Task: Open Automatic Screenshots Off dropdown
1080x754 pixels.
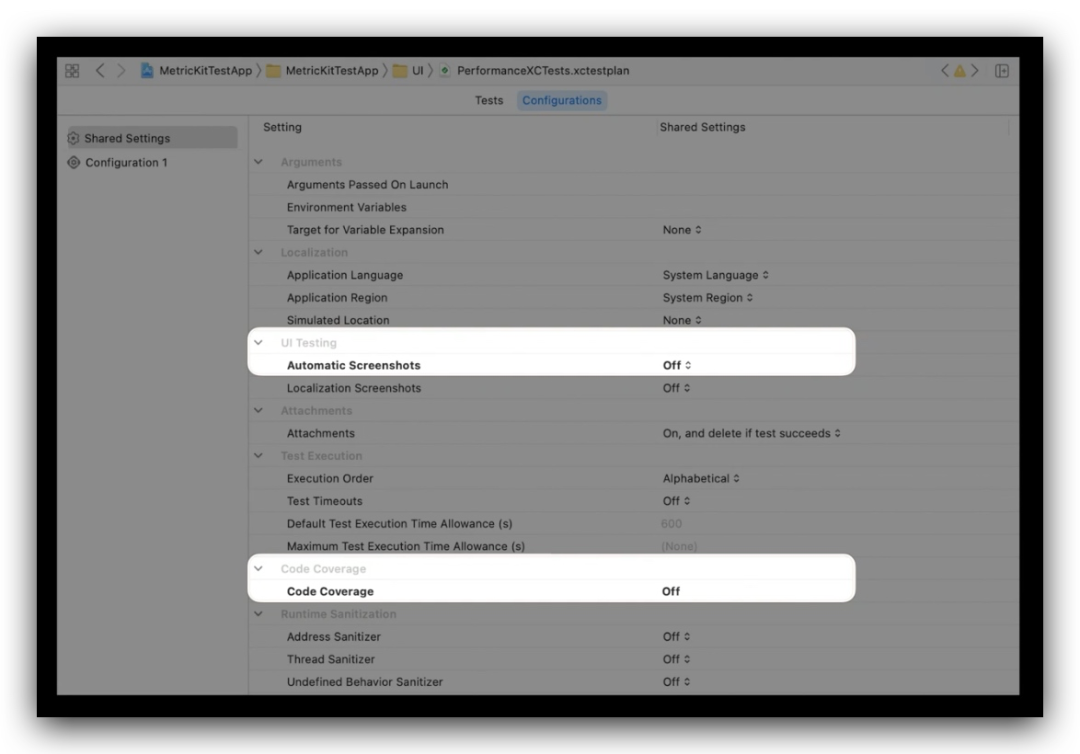Action: pyautogui.click(x=677, y=366)
